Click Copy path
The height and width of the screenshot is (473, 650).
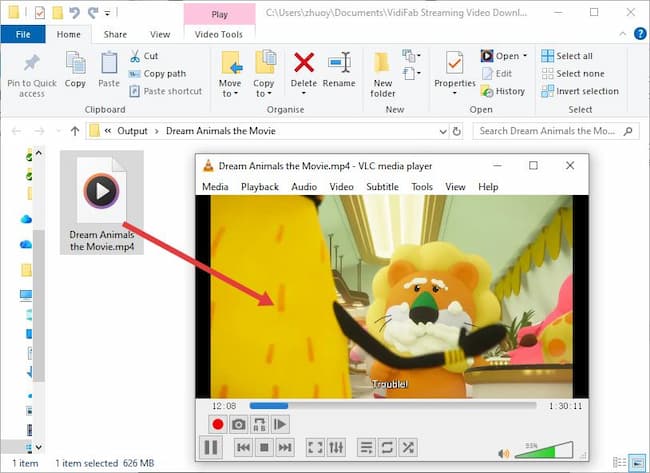157,73
